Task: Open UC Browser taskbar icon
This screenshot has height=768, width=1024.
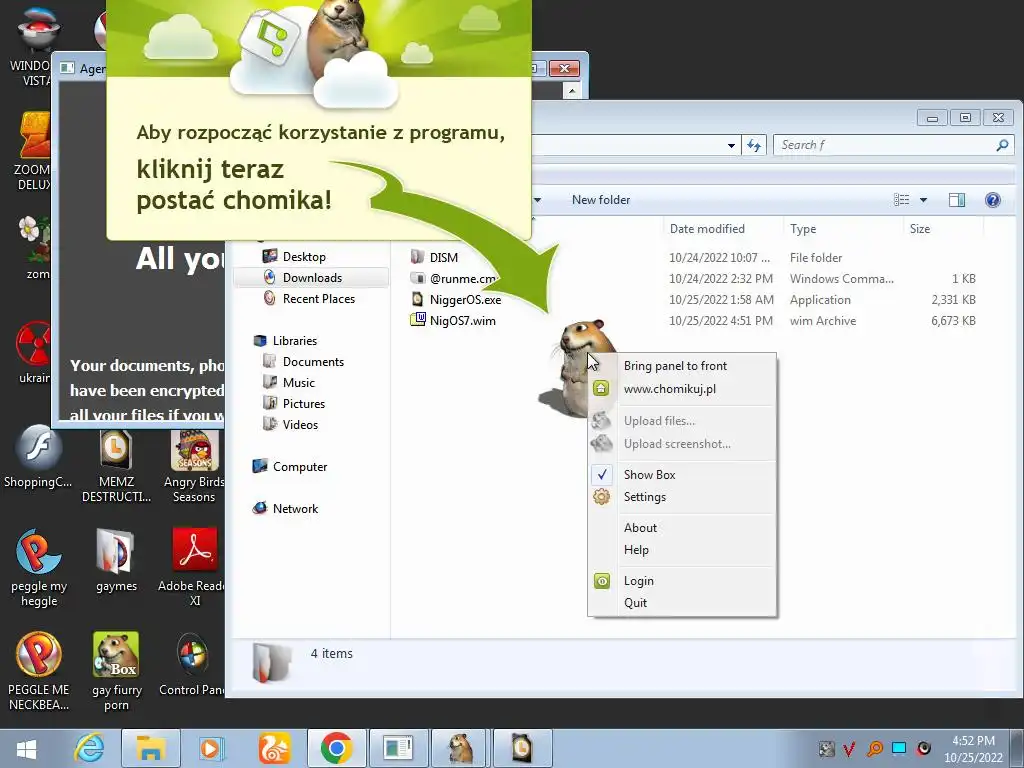Action: click(274, 748)
